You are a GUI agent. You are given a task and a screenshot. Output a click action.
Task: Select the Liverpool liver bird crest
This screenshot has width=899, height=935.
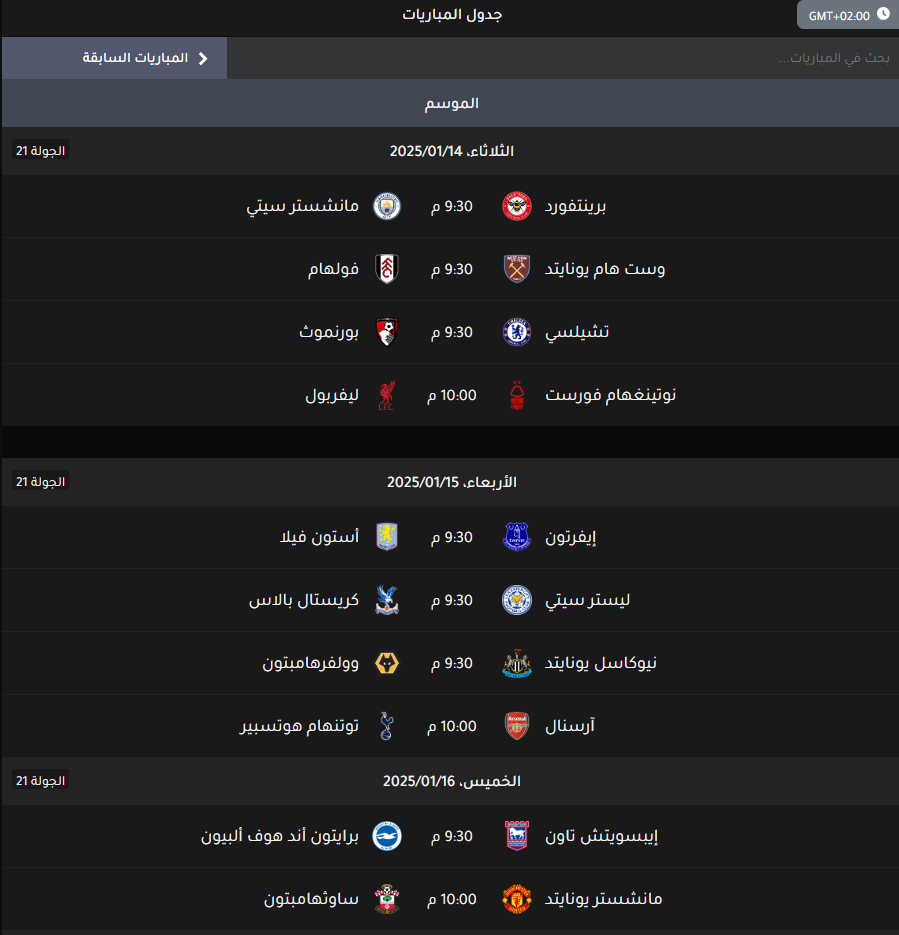pyautogui.click(x=386, y=395)
